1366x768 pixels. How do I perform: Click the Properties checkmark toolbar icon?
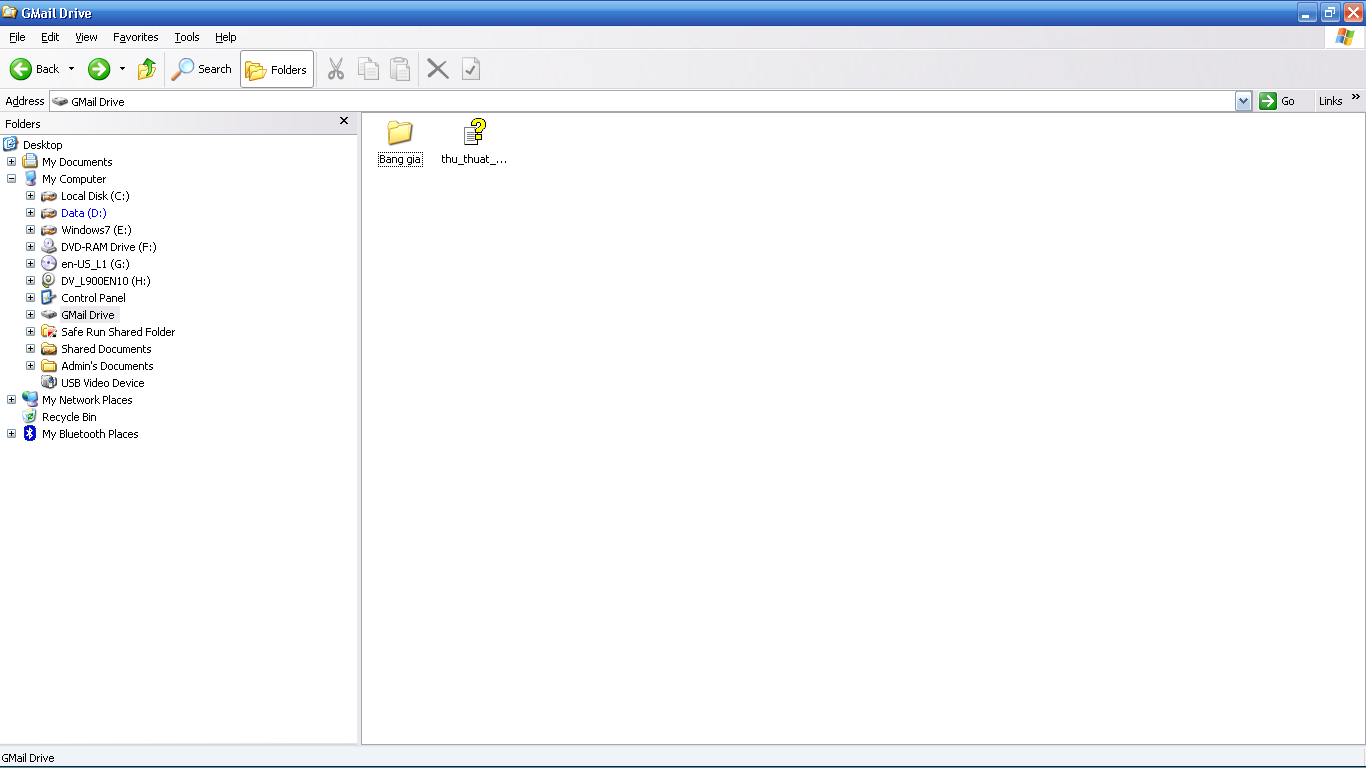pyautogui.click(x=471, y=69)
